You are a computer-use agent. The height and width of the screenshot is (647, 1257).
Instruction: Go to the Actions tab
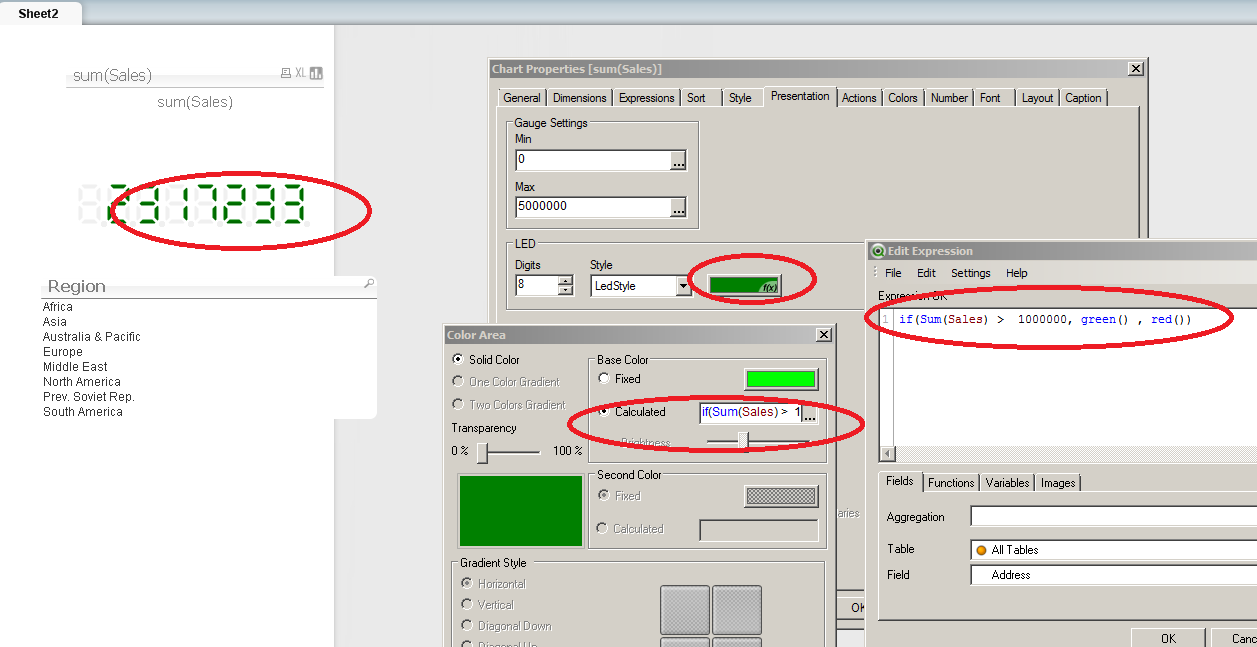(859, 98)
